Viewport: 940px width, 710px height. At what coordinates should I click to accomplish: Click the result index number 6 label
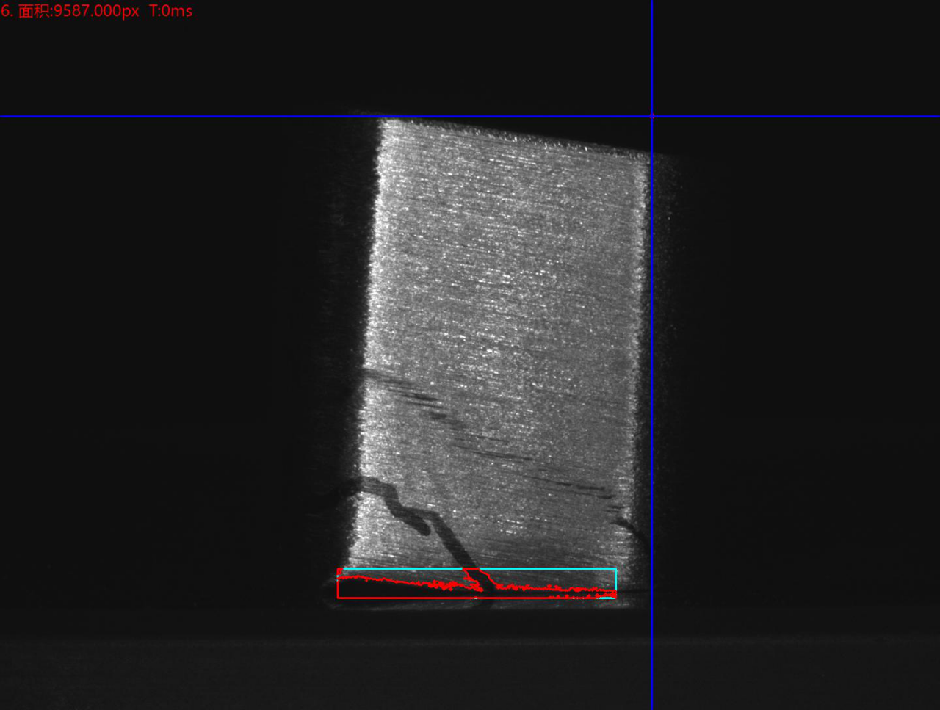6,11
